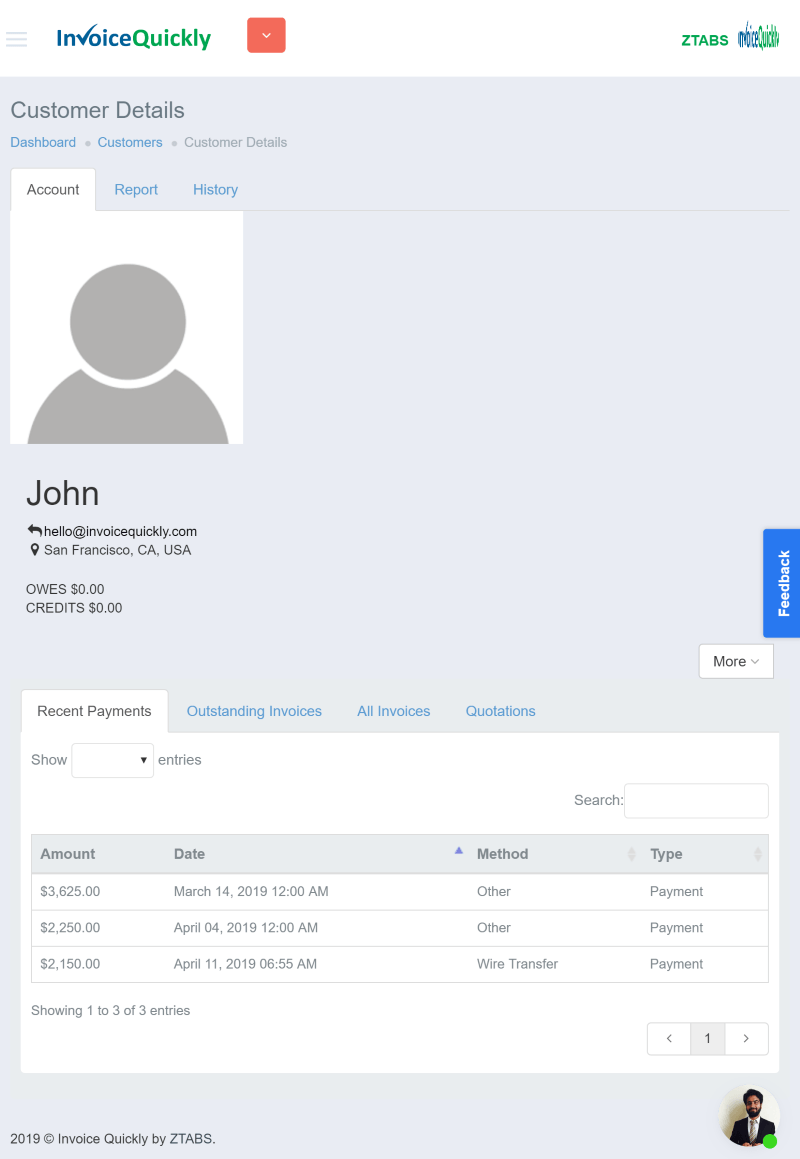This screenshot has height=1159, width=800.
Task: Go to next page of payments
Action: tap(746, 1038)
